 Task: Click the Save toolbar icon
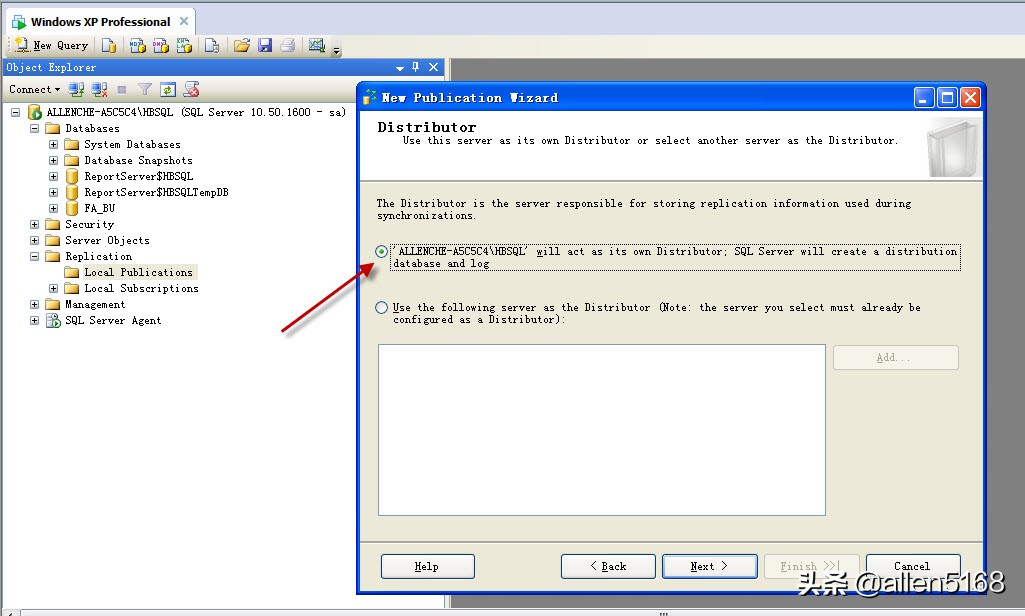pos(265,44)
